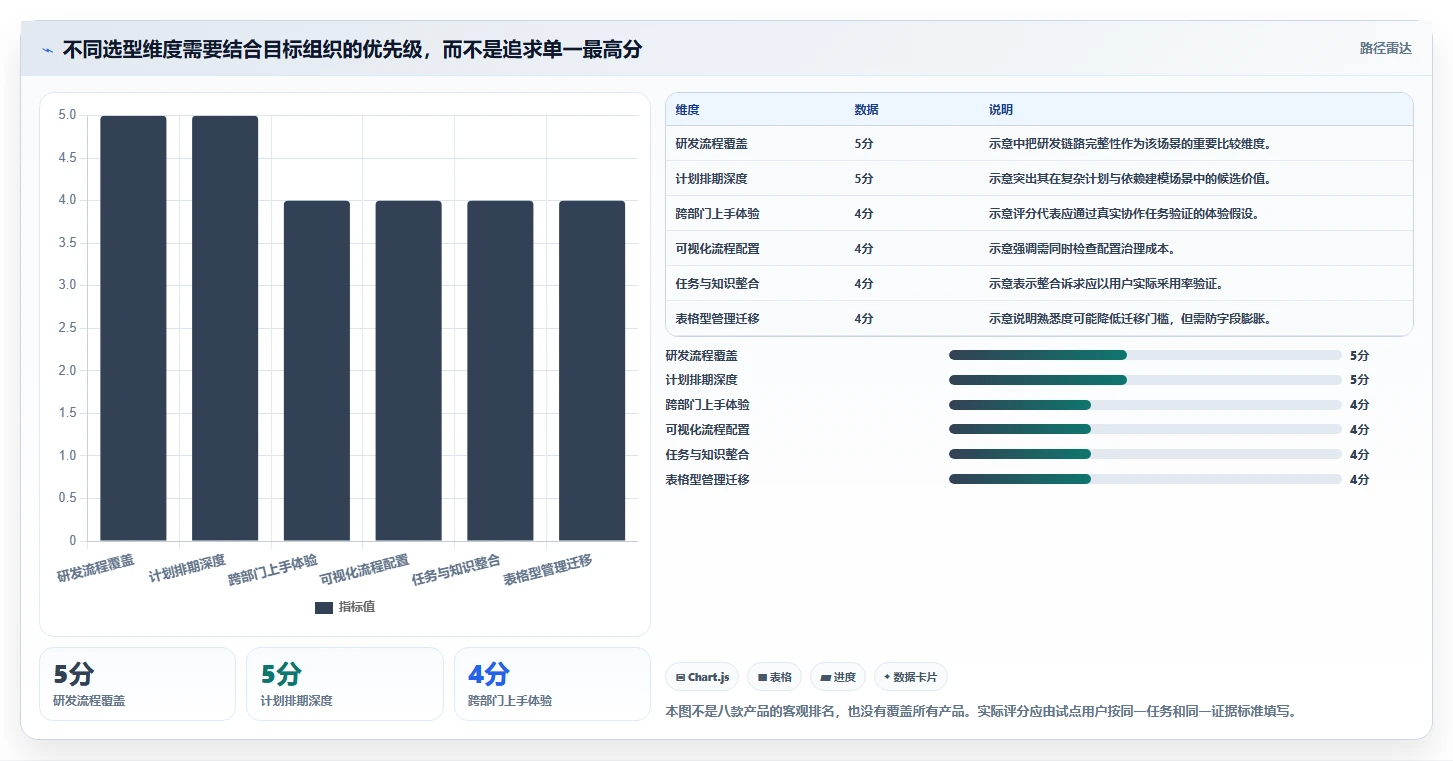
Task: Click the small icon inside the Chart.js chip
Action: (681, 677)
